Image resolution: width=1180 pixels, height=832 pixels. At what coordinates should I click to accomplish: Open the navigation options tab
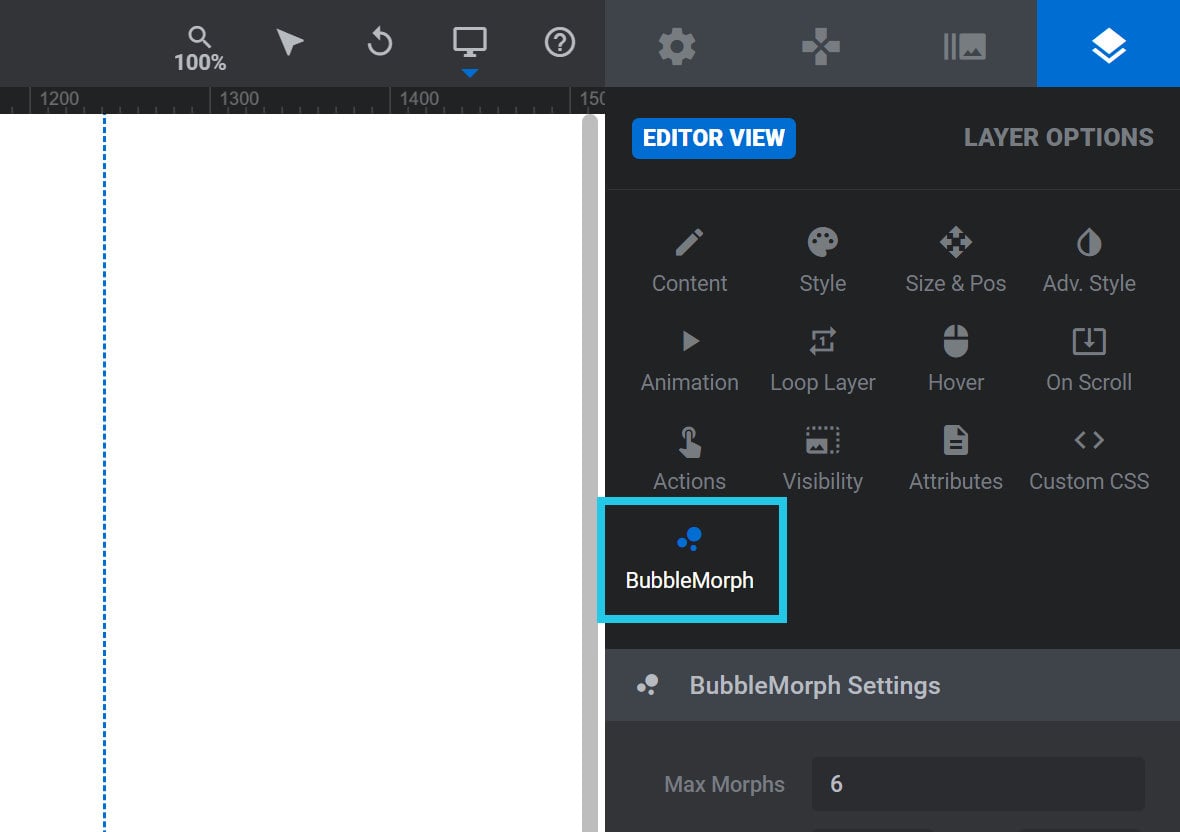[x=820, y=47]
